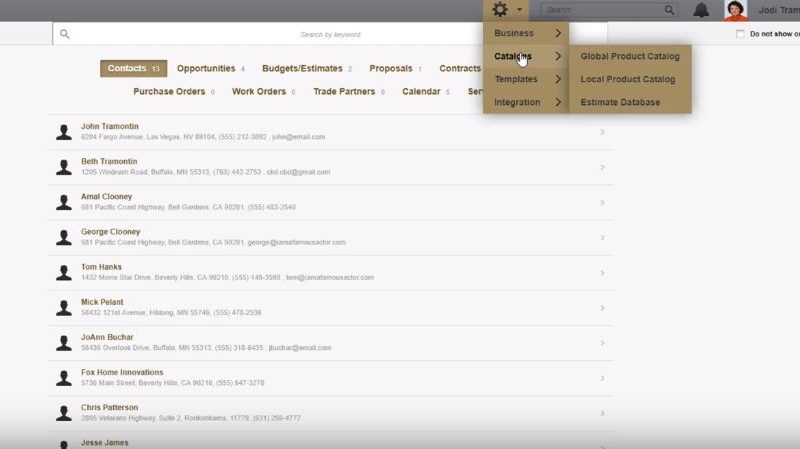Switch to the Opportunities tab
Image resolution: width=800 pixels, height=449 pixels.
[x=206, y=69]
